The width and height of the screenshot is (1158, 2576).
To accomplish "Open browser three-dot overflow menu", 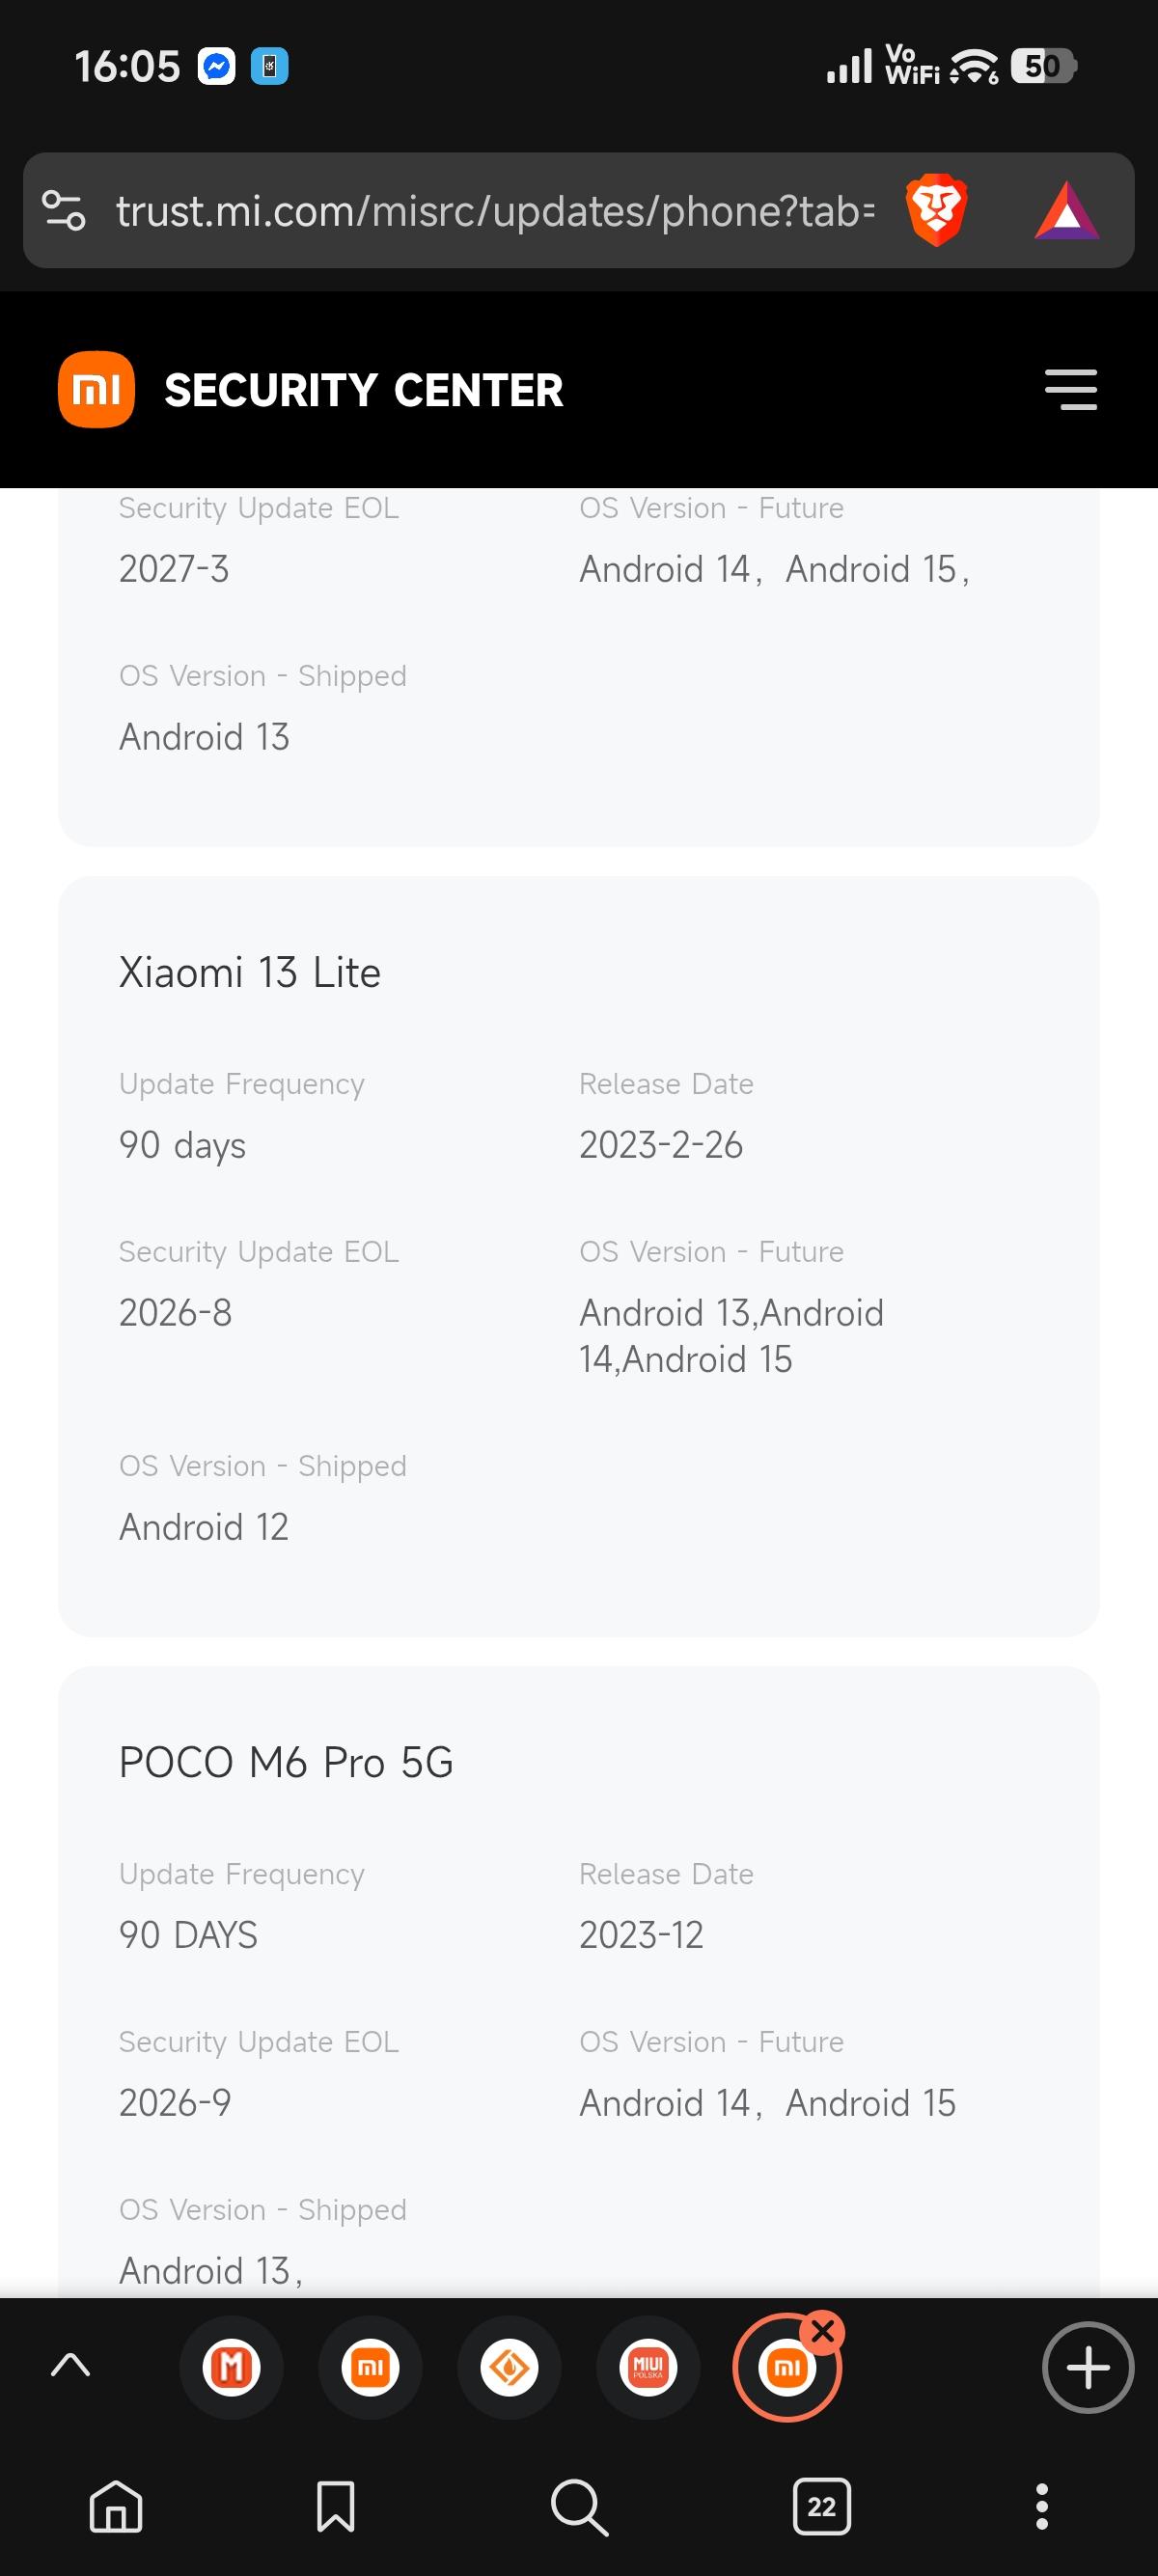I will coord(1042,2506).
